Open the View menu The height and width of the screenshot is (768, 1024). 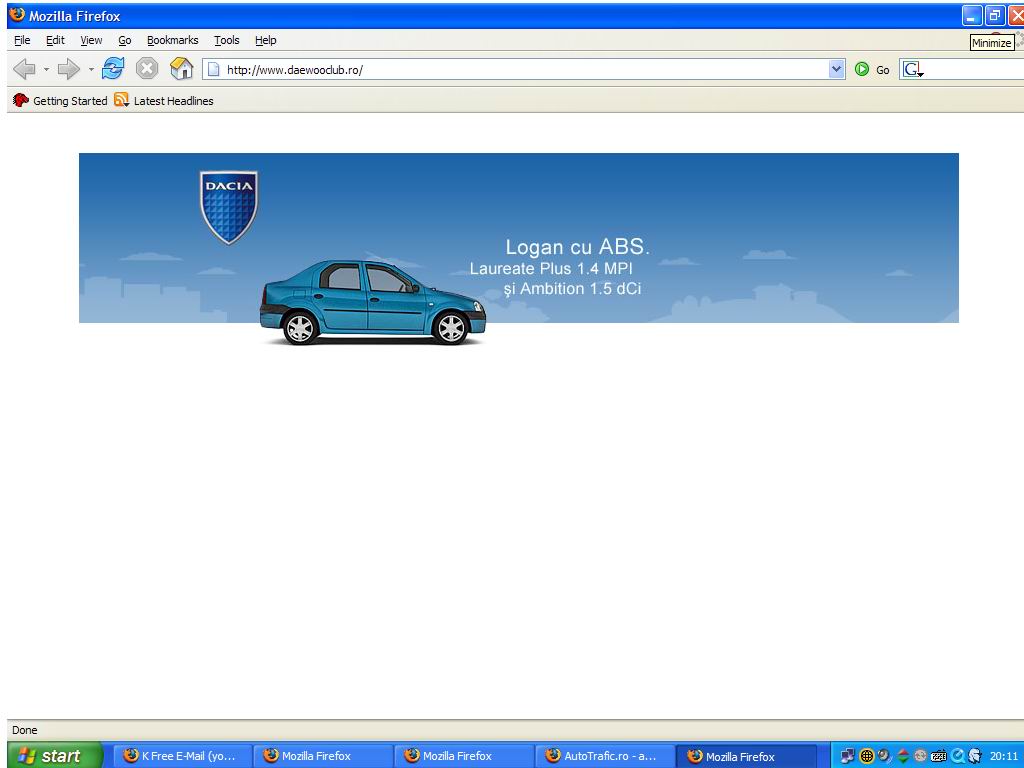[x=91, y=40]
